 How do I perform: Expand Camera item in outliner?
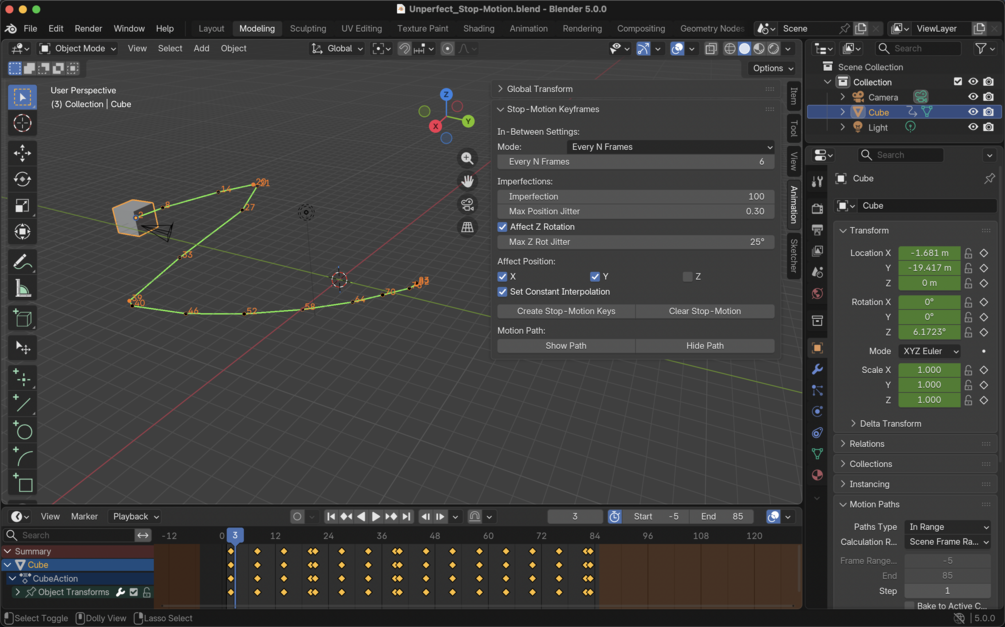pos(843,97)
